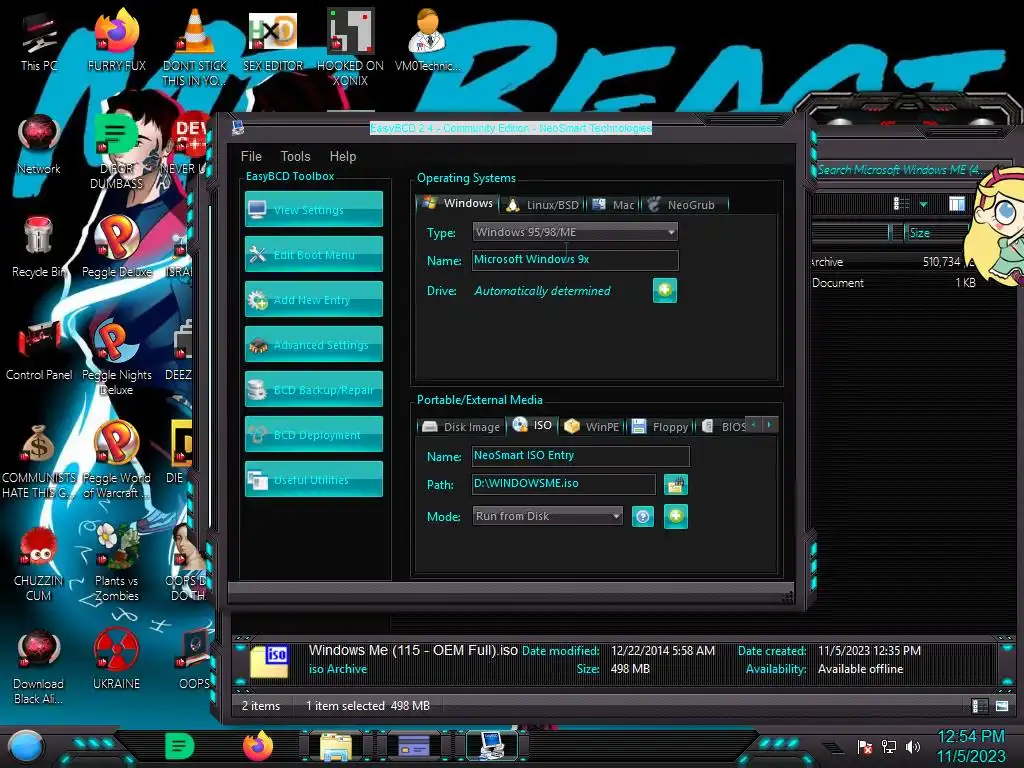The height and width of the screenshot is (768, 1024).
Task: Expand the Windows Type dropdown
Action: 575,232
